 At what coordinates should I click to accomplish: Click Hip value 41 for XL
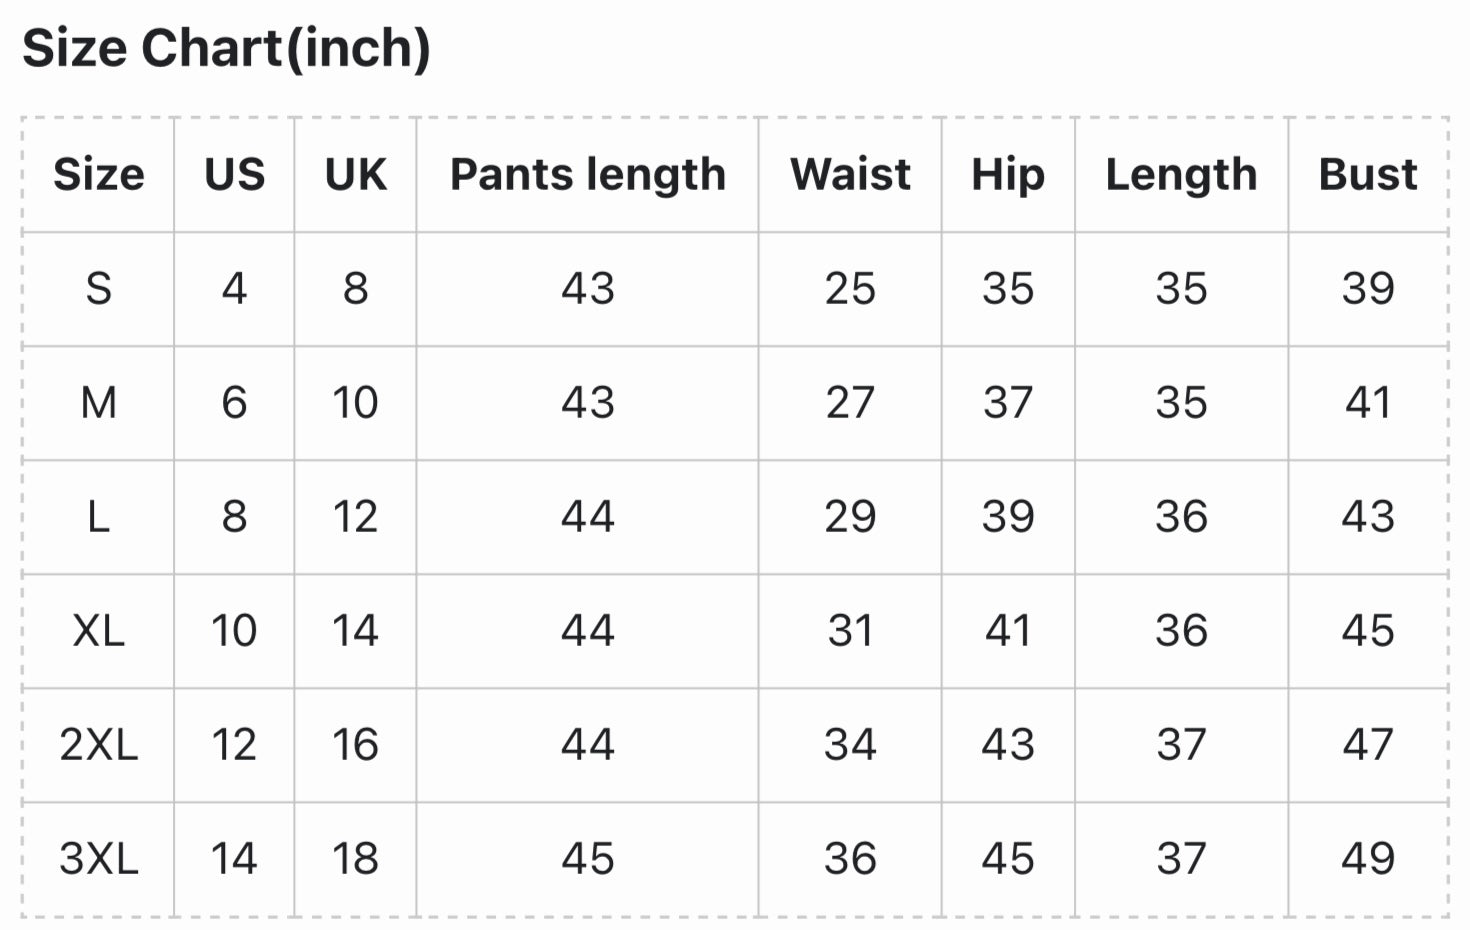(x=1007, y=631)
